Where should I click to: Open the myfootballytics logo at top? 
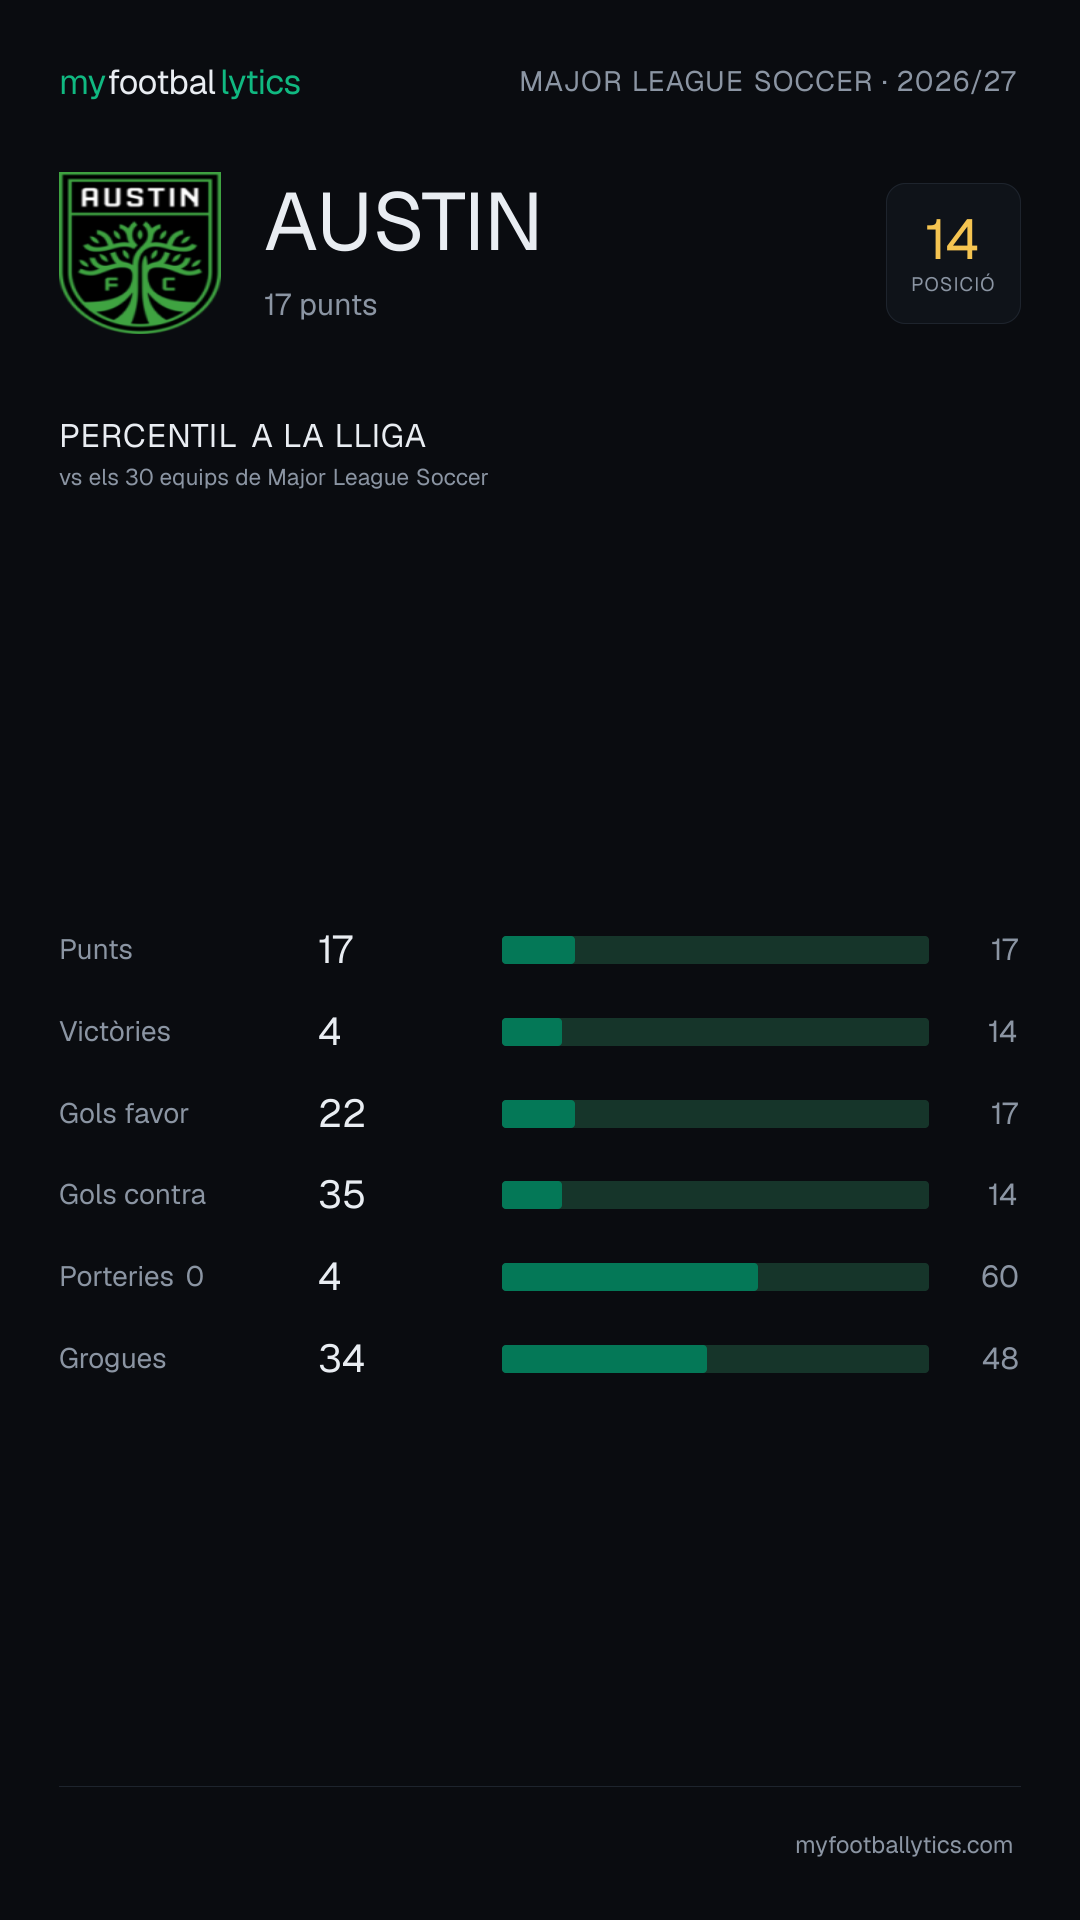click(180, 82)
